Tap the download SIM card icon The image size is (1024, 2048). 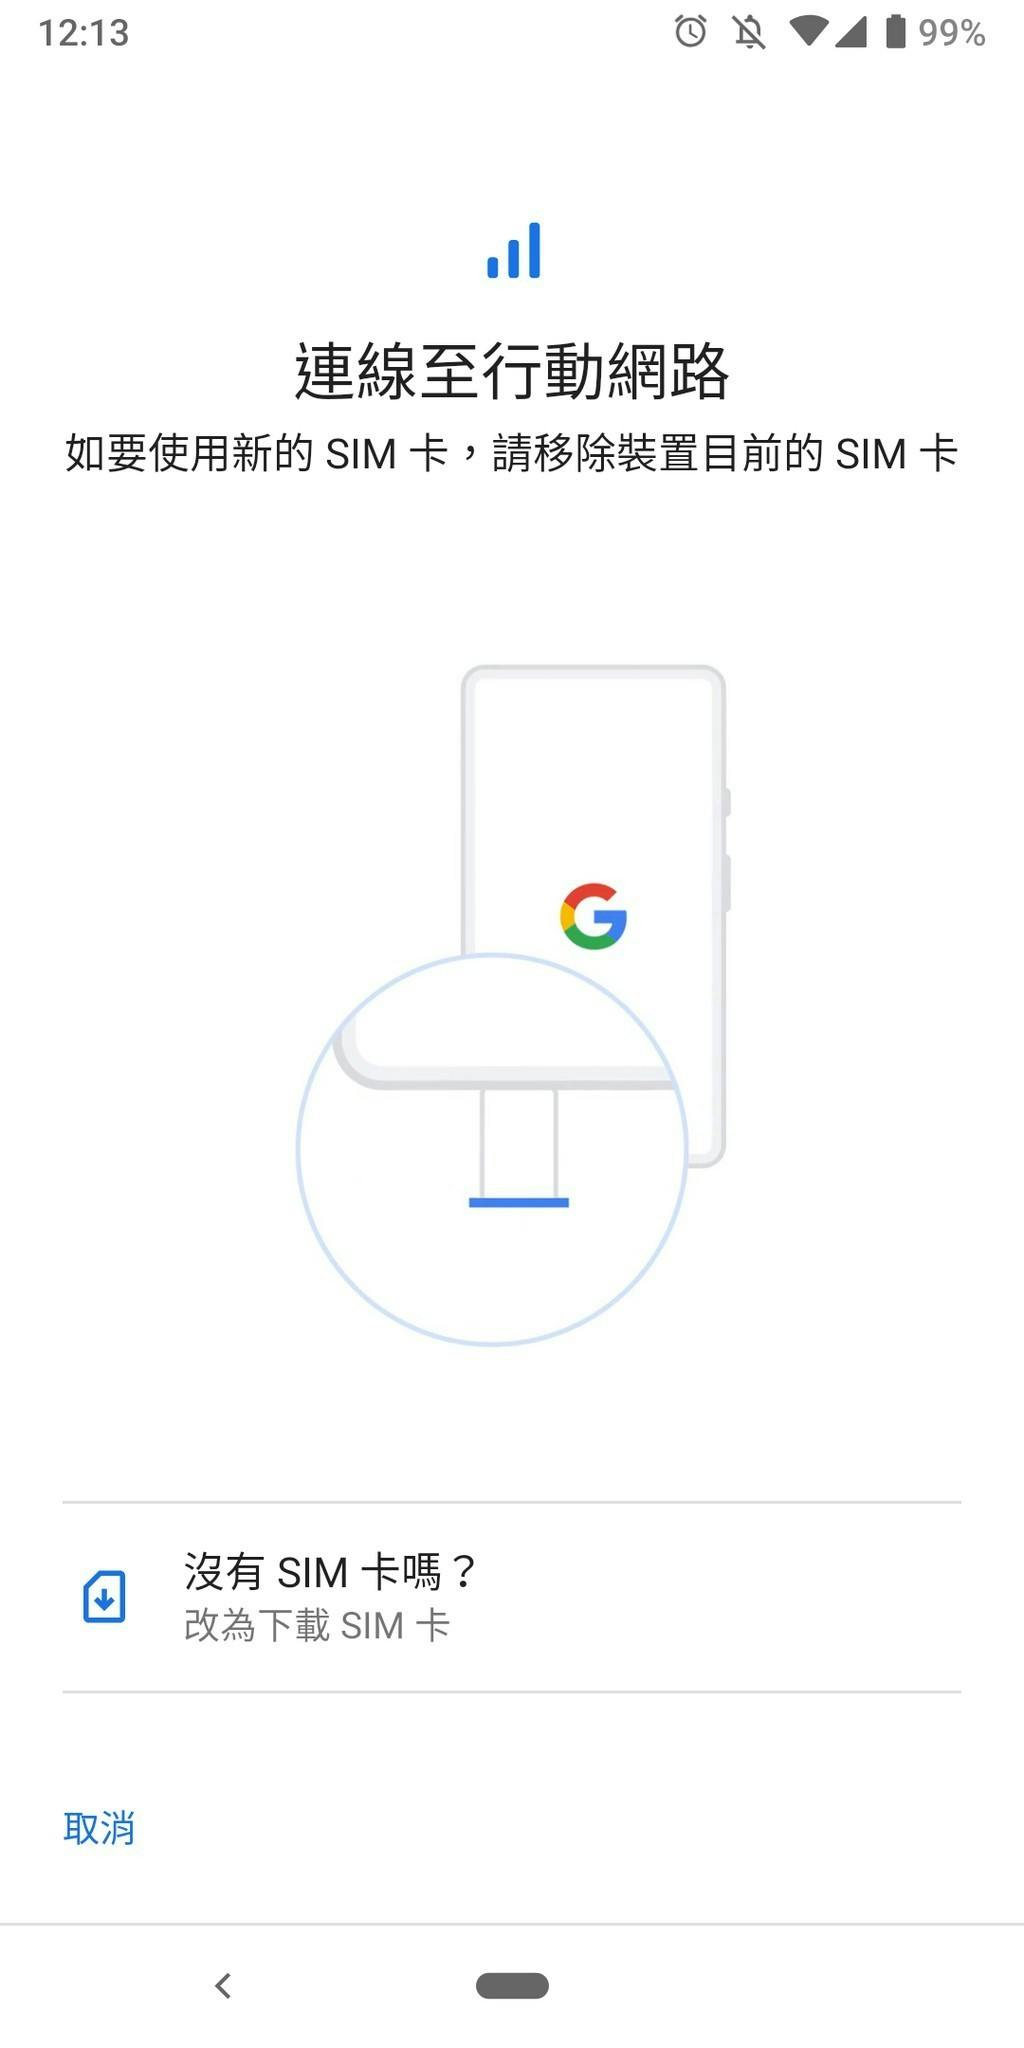[104, 1596]
